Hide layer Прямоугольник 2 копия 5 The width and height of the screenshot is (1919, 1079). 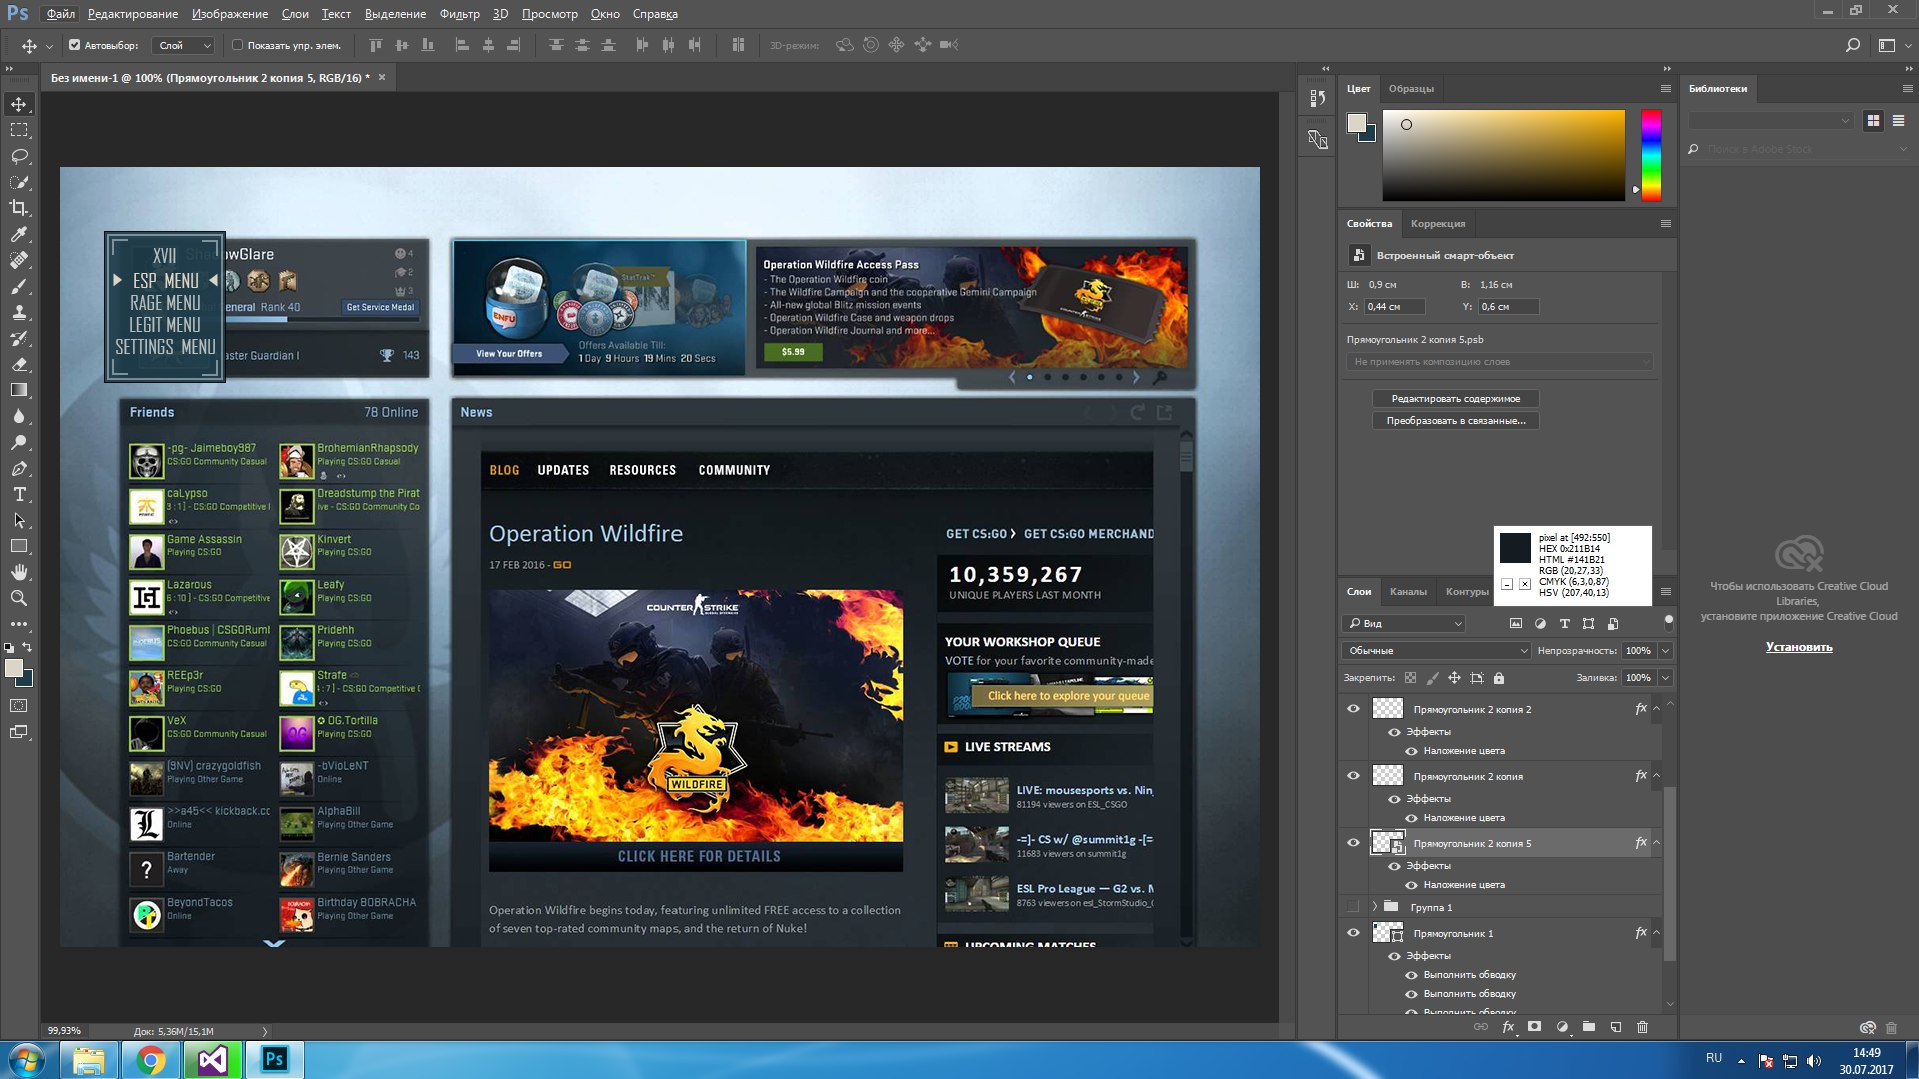point(1353,843)
